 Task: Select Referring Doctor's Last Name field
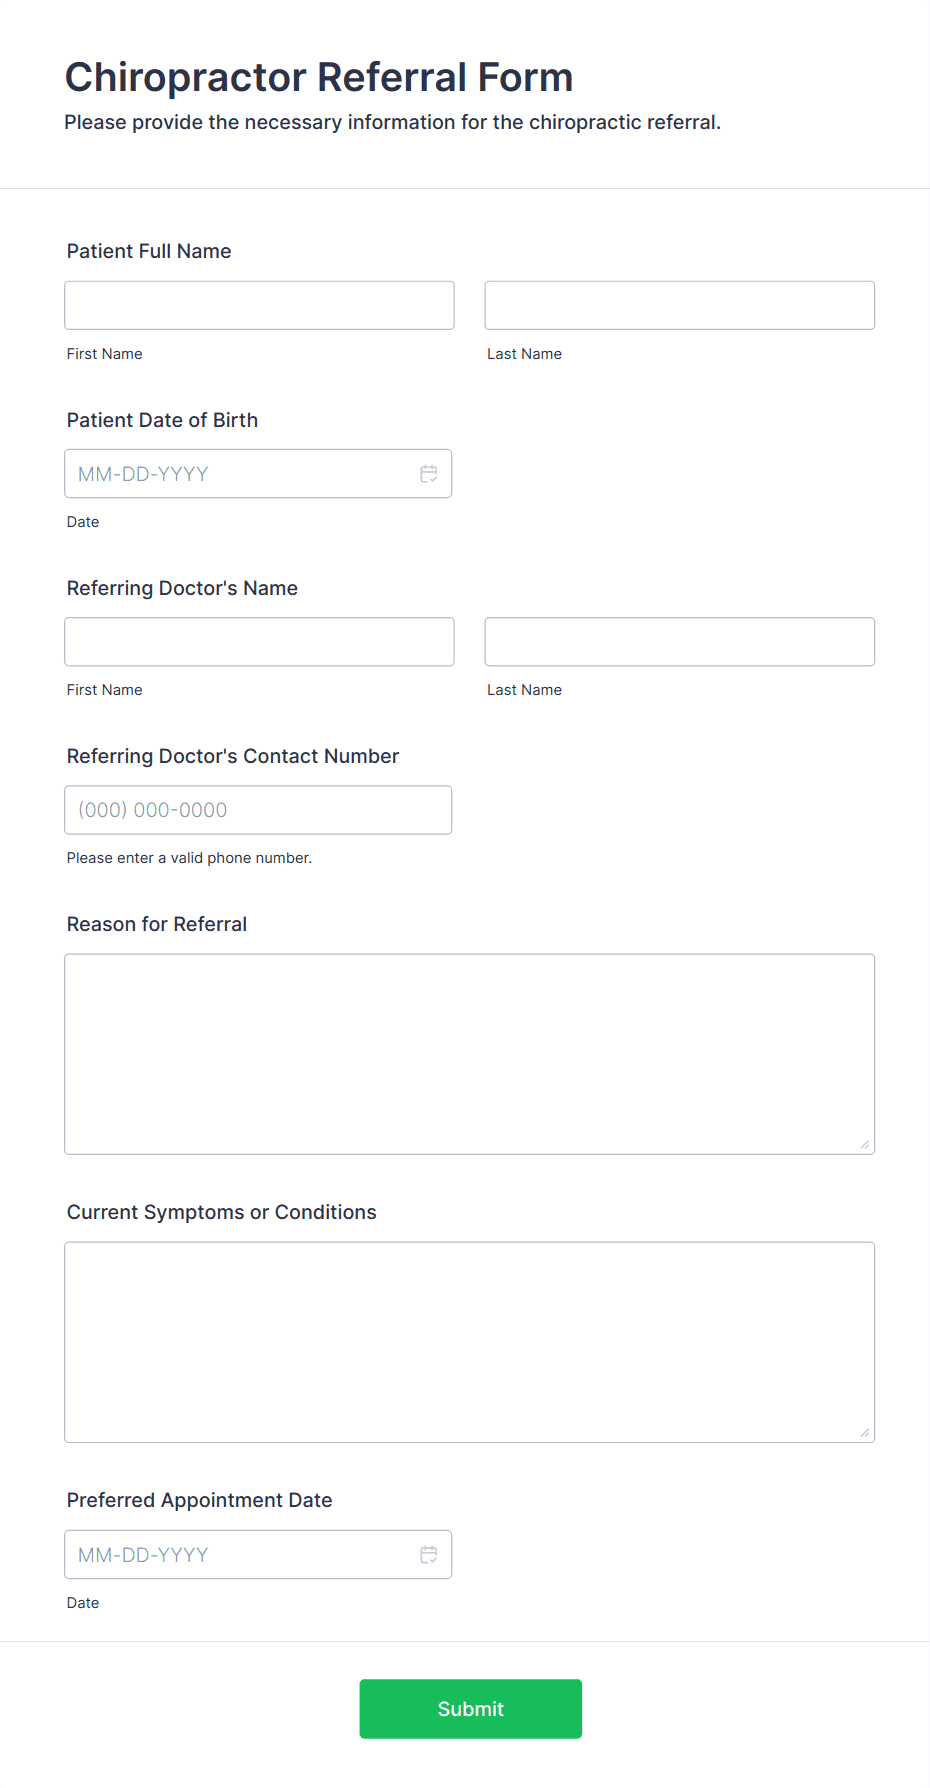click(680, 642)
